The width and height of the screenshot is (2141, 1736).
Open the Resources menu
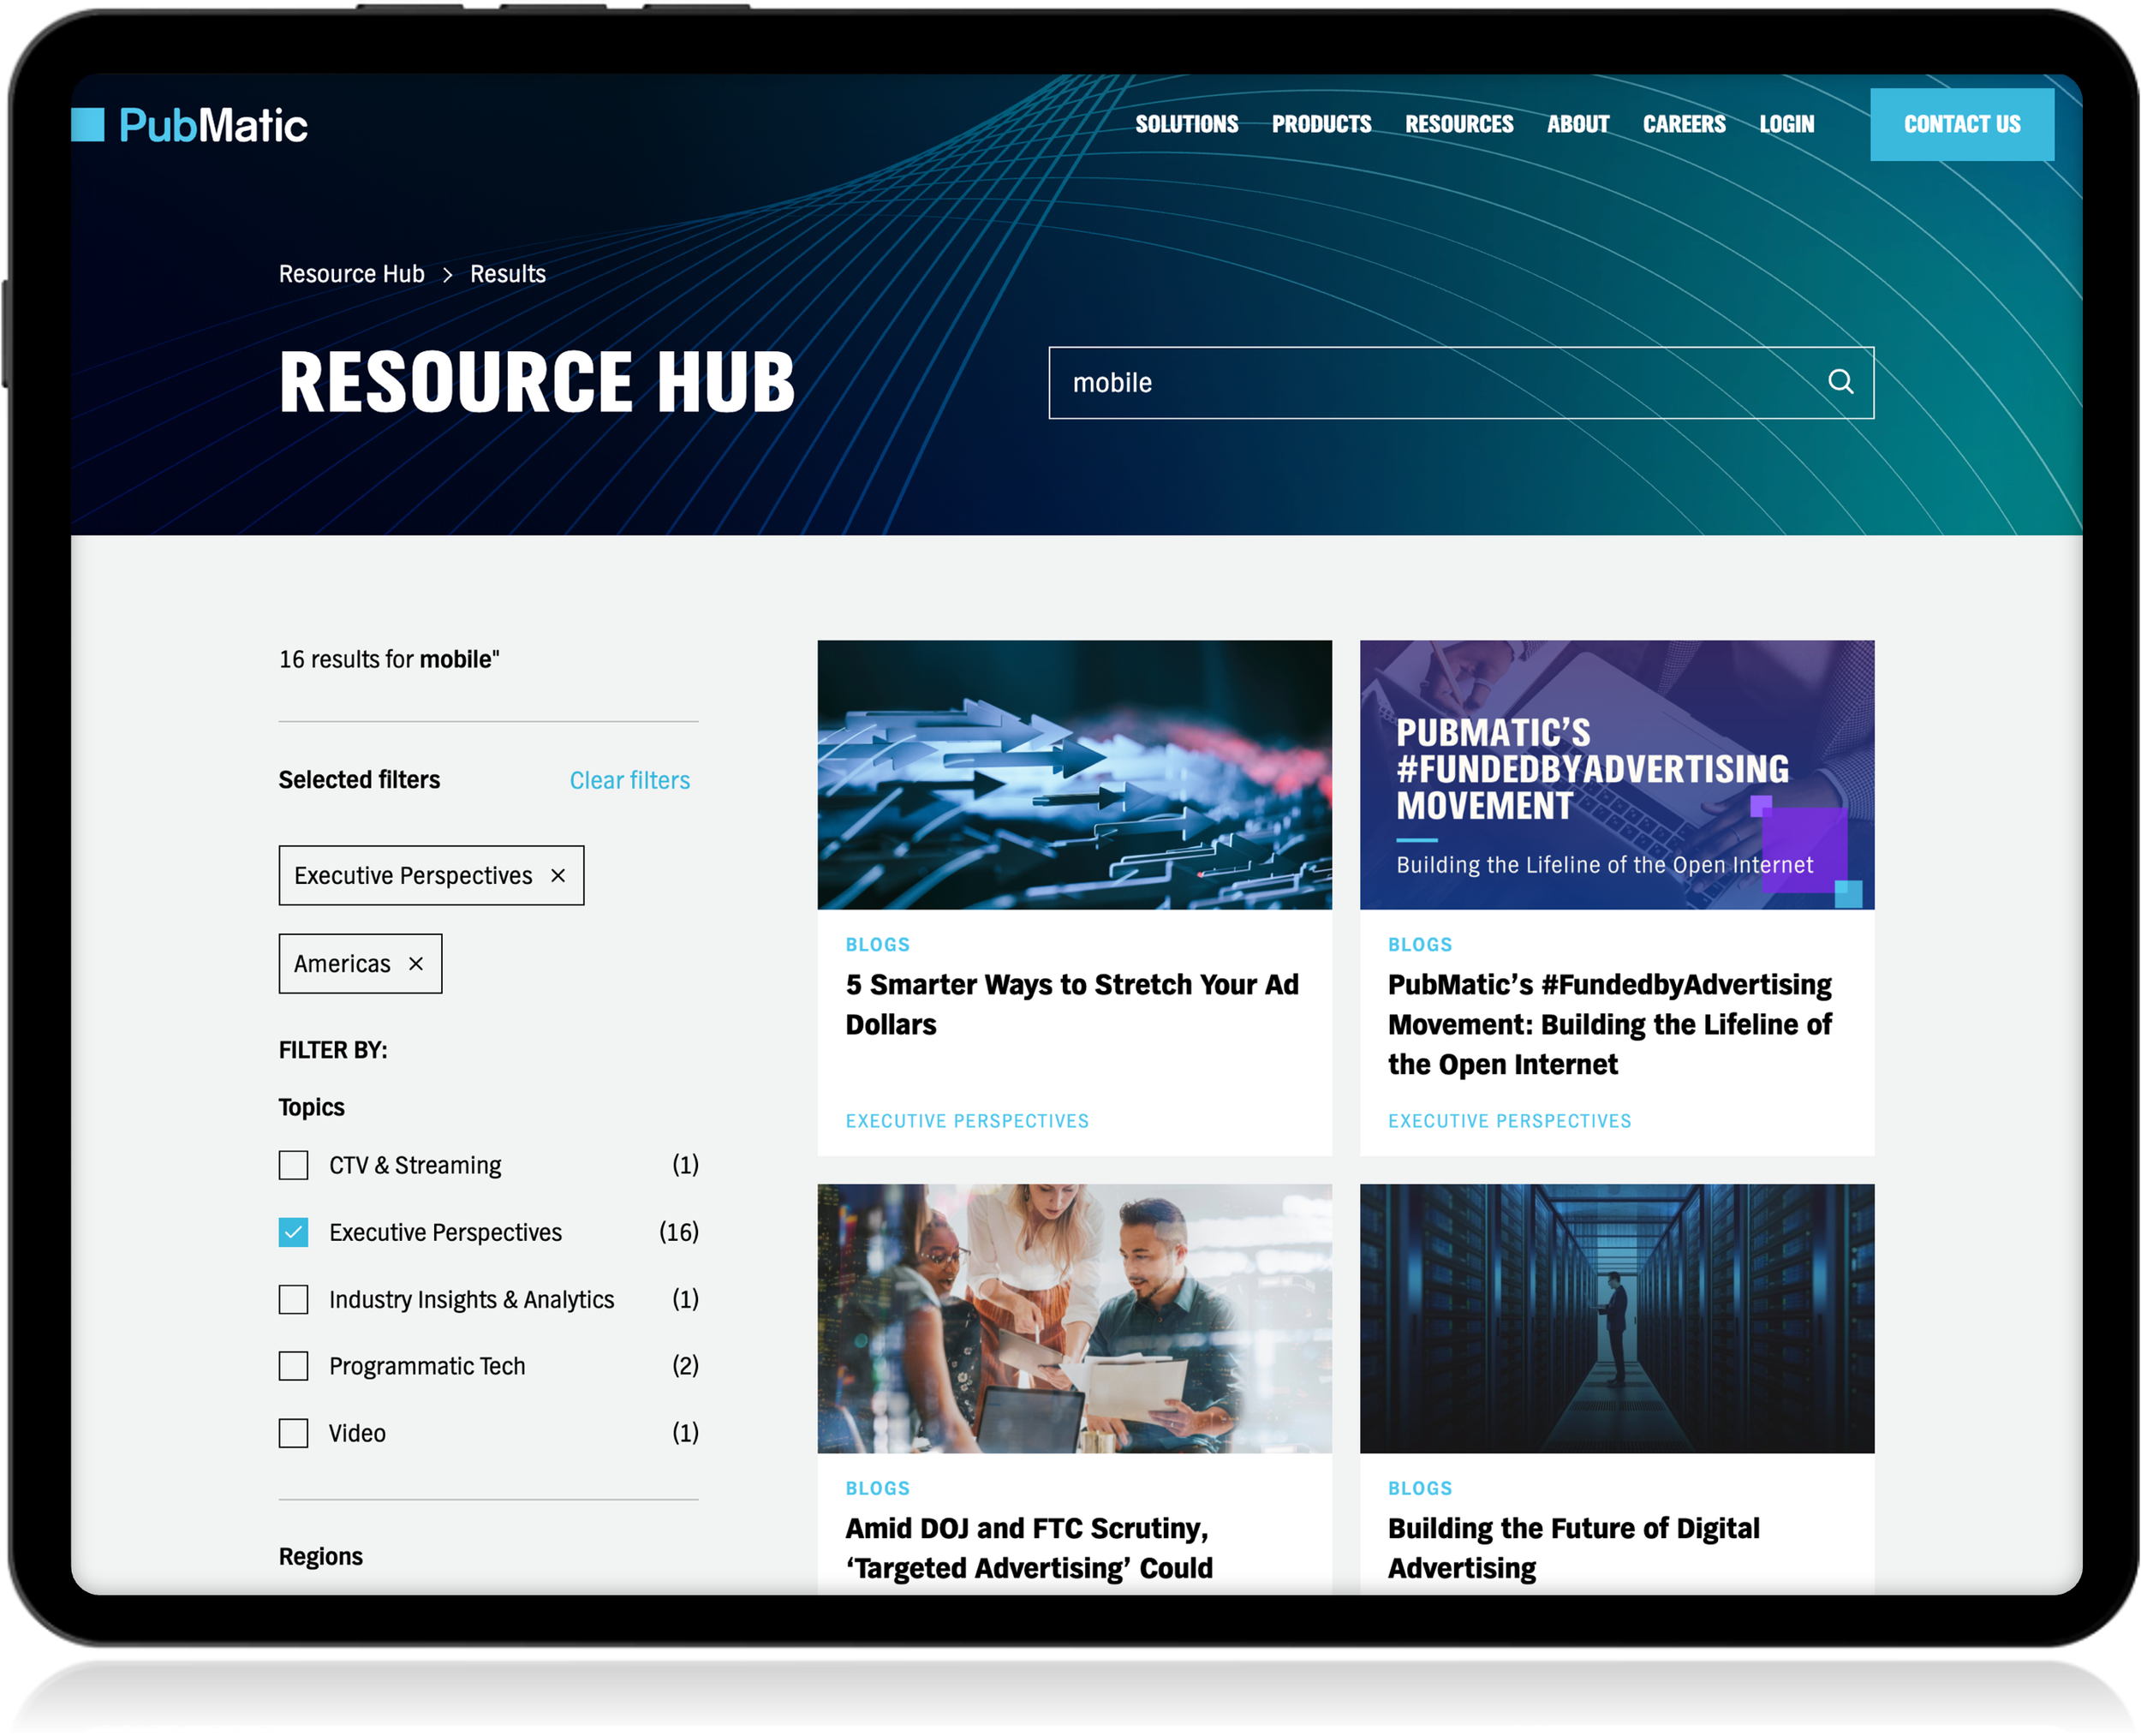click(x=1459, y=124)
